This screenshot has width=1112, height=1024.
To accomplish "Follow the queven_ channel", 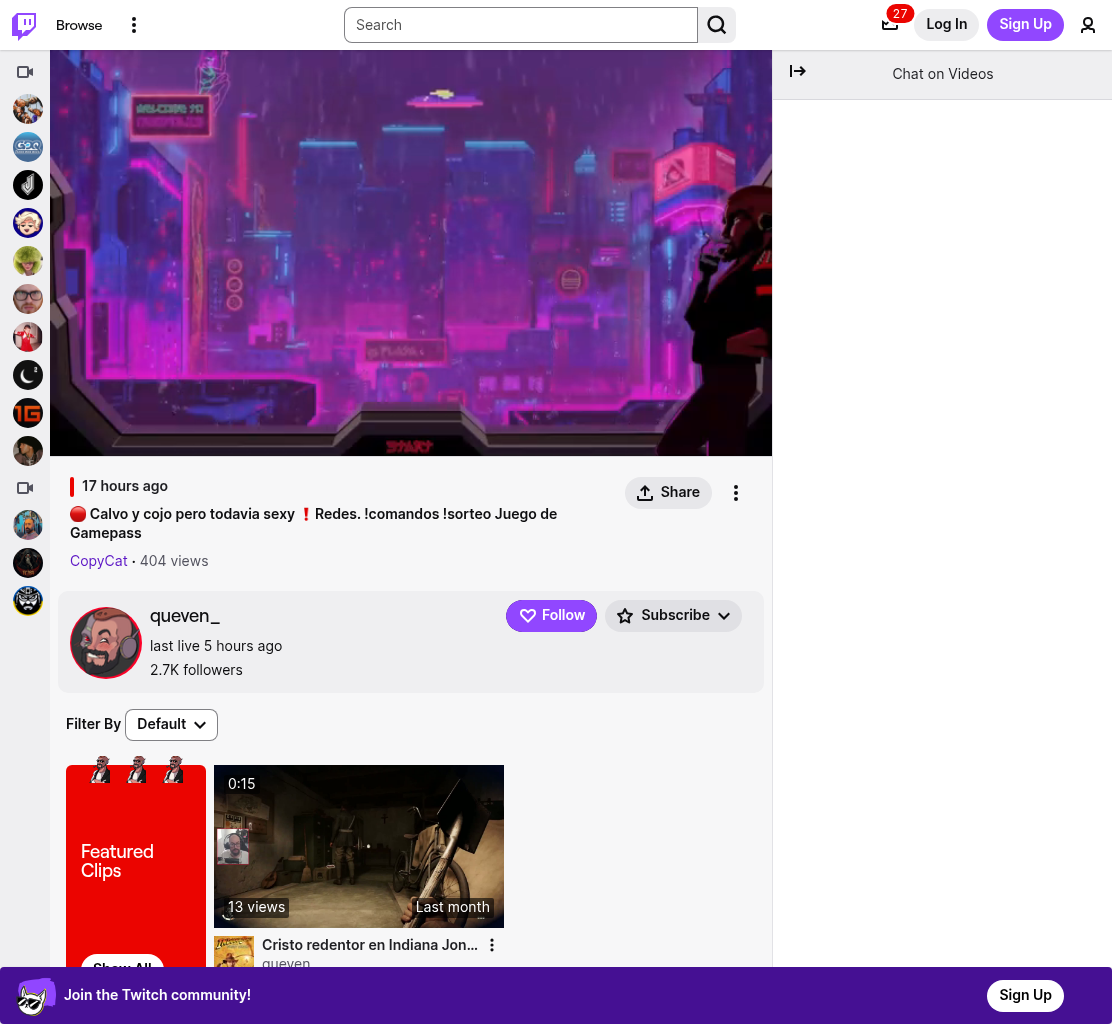I will click(x=551, y=616).
